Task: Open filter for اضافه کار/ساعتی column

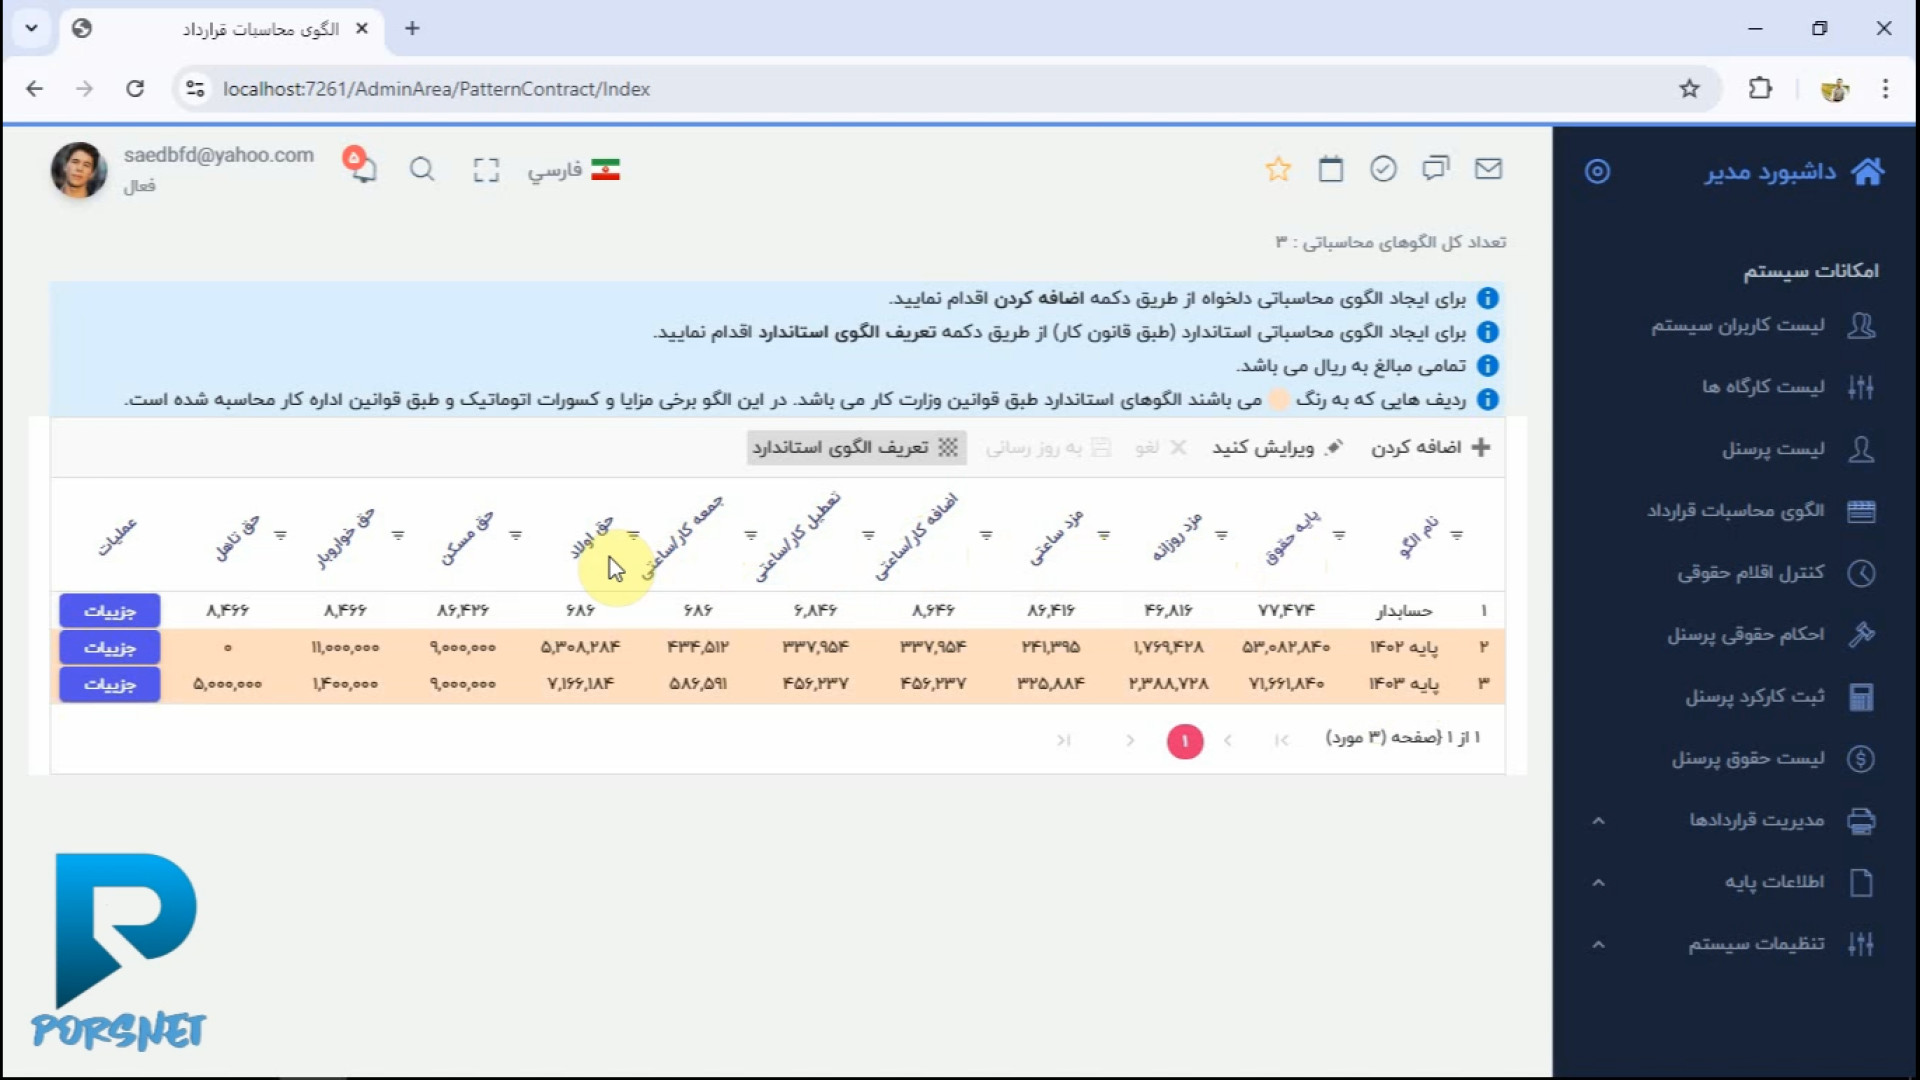Action: point(986,536)
